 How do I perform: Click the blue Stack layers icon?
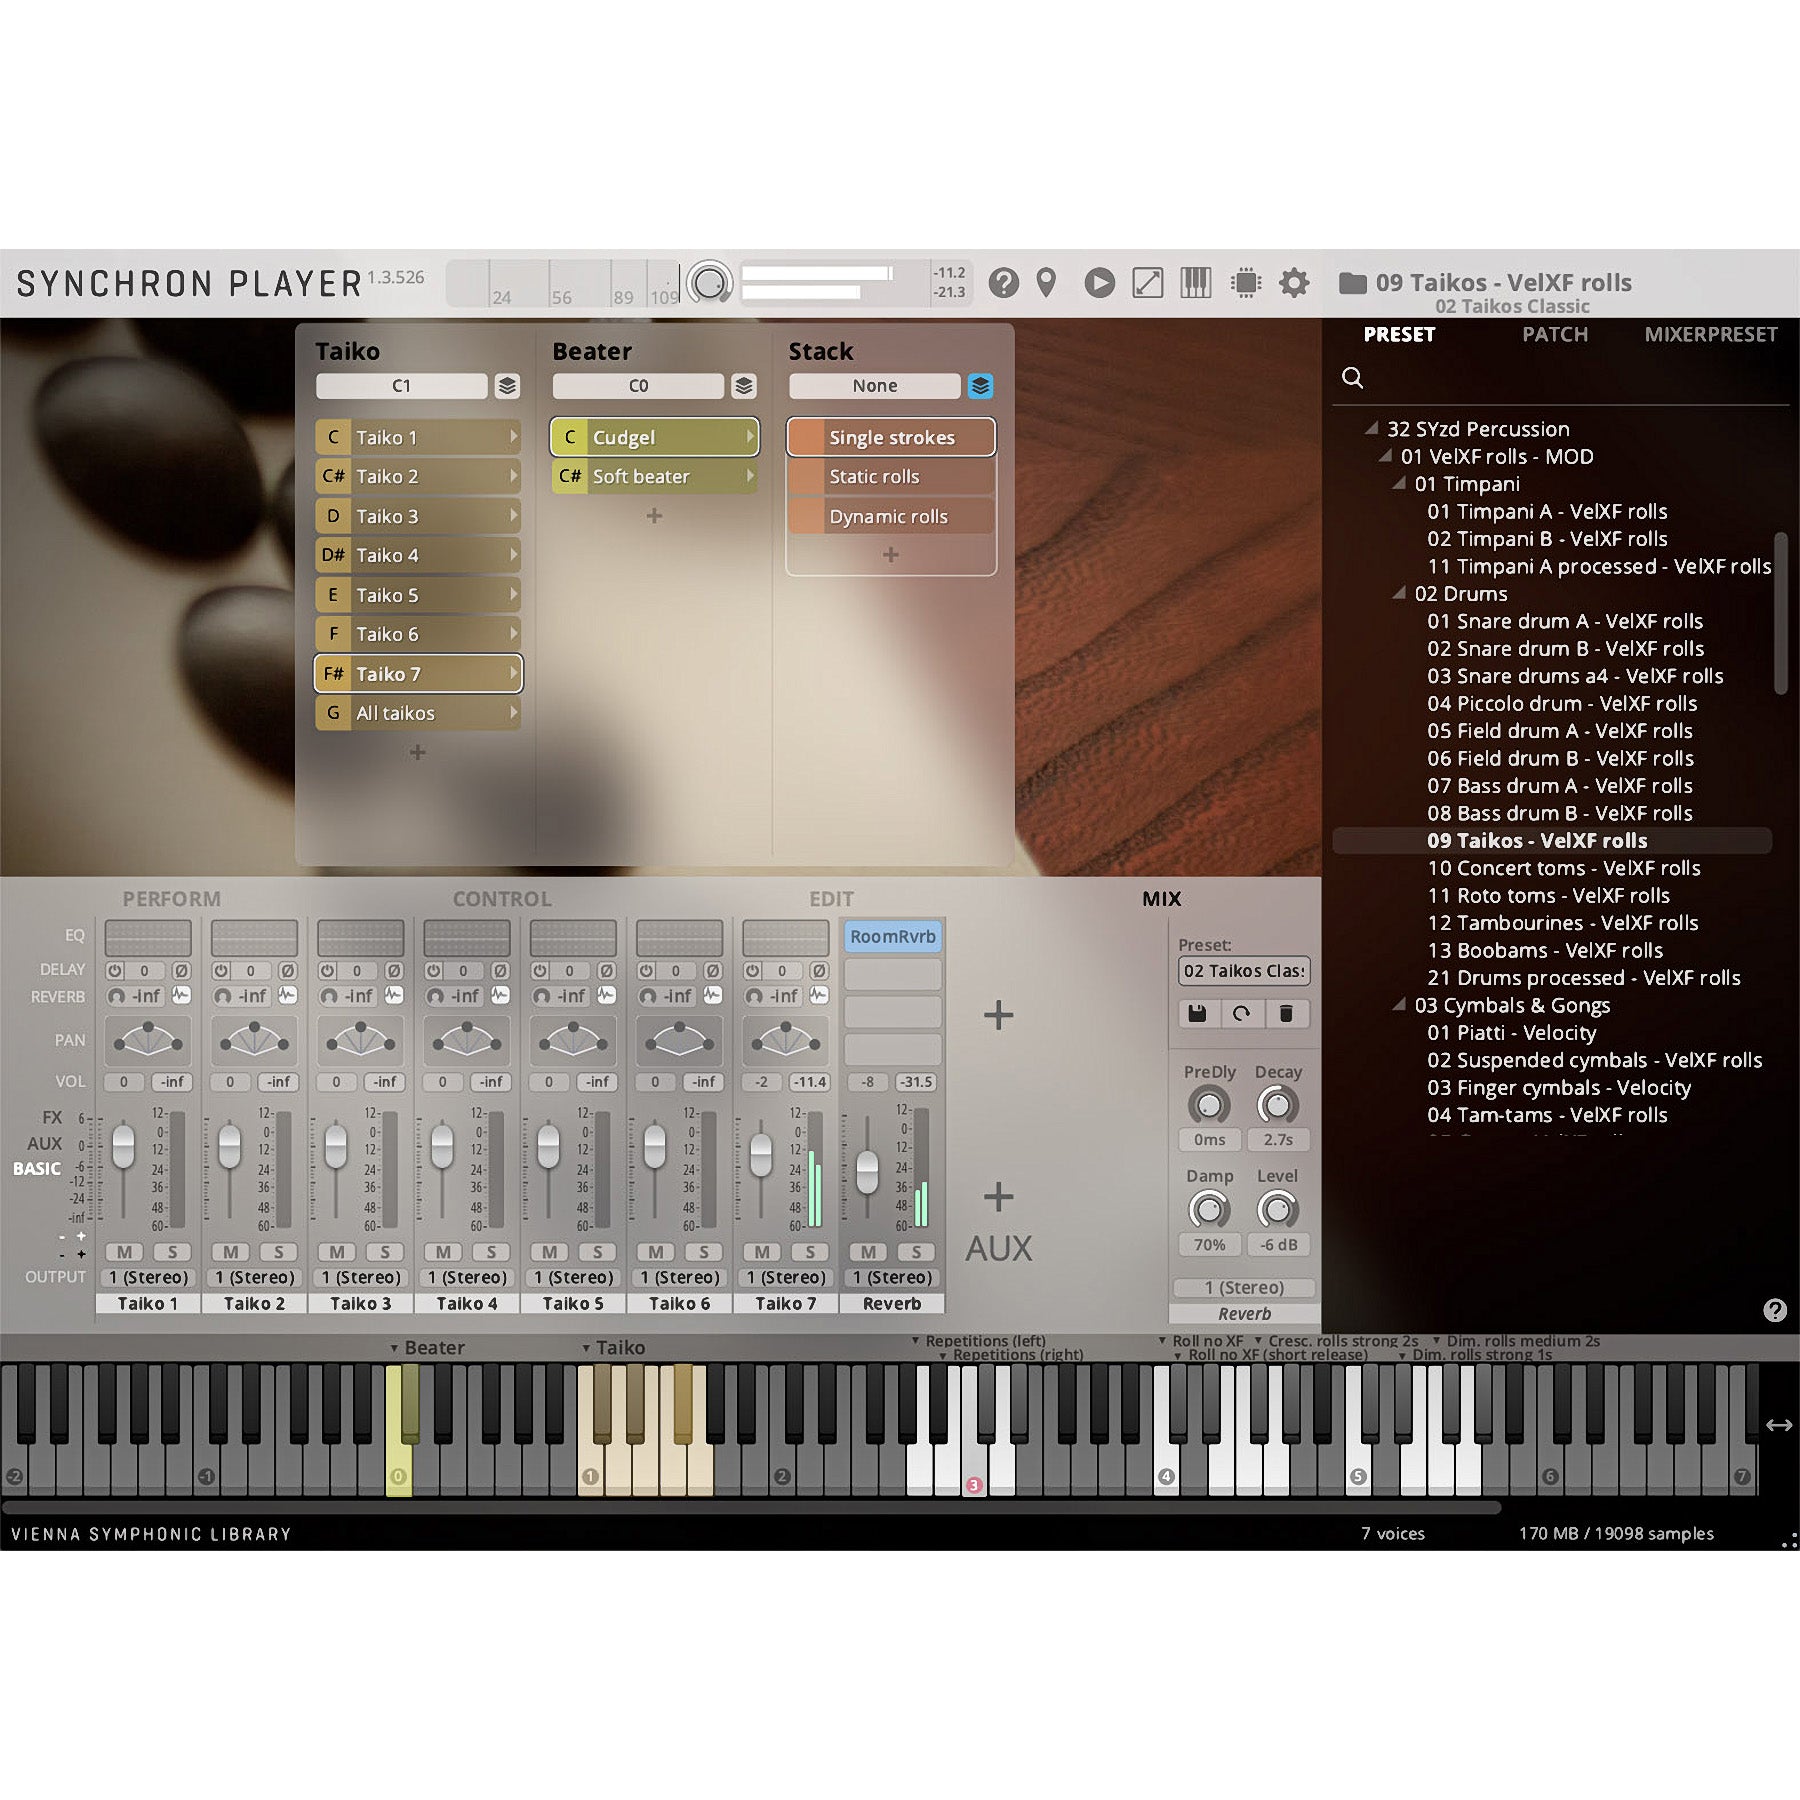(980, 386)
